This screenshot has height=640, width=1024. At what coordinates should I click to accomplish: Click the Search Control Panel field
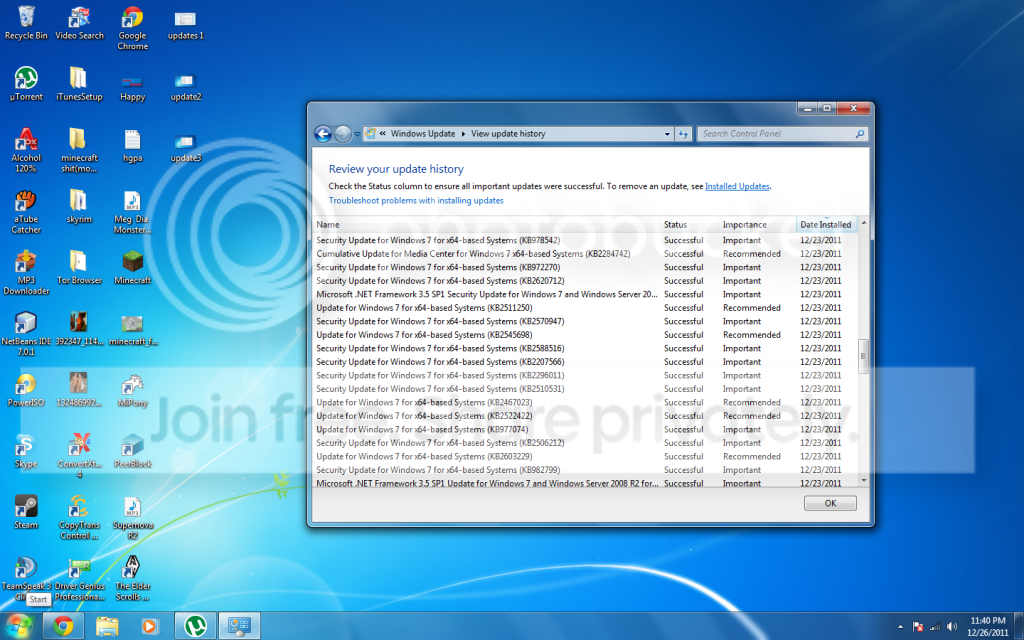pos(777,134)
